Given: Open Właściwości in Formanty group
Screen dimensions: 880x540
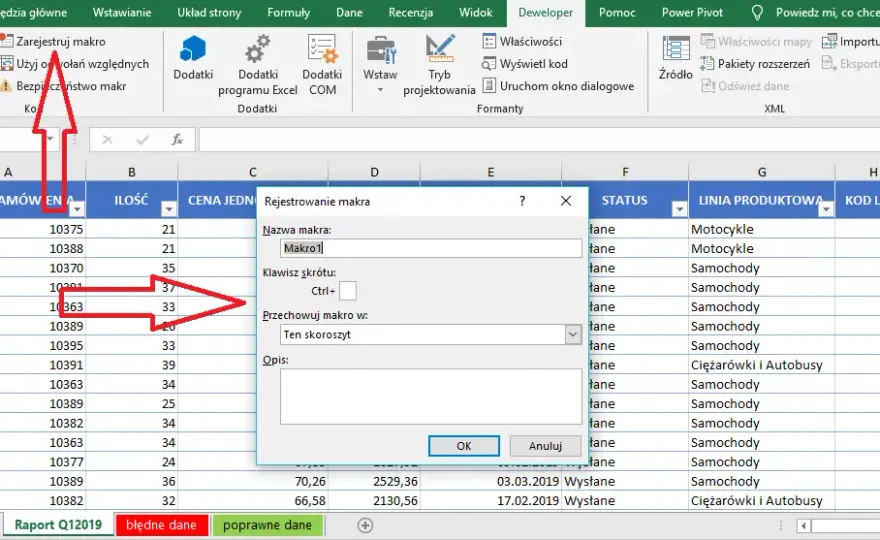Looking at the screenshot, I should pos(522,42).
